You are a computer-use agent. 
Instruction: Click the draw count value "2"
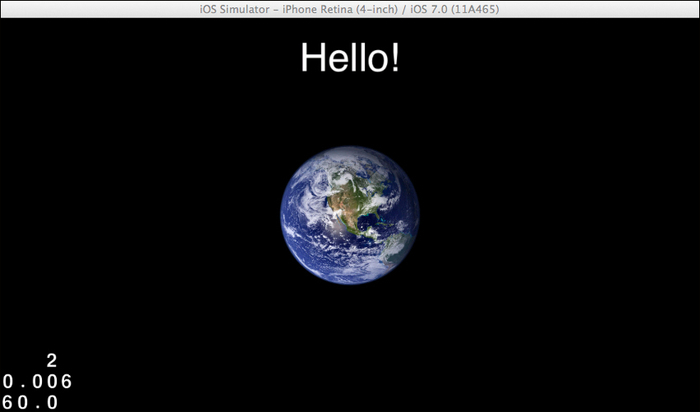[52, 360]
